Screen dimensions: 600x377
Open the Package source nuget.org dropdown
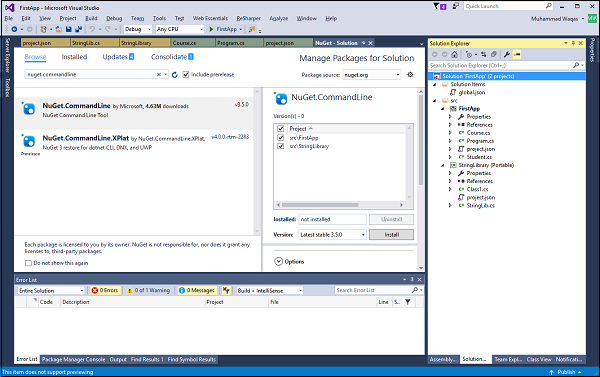click(372, 75)
